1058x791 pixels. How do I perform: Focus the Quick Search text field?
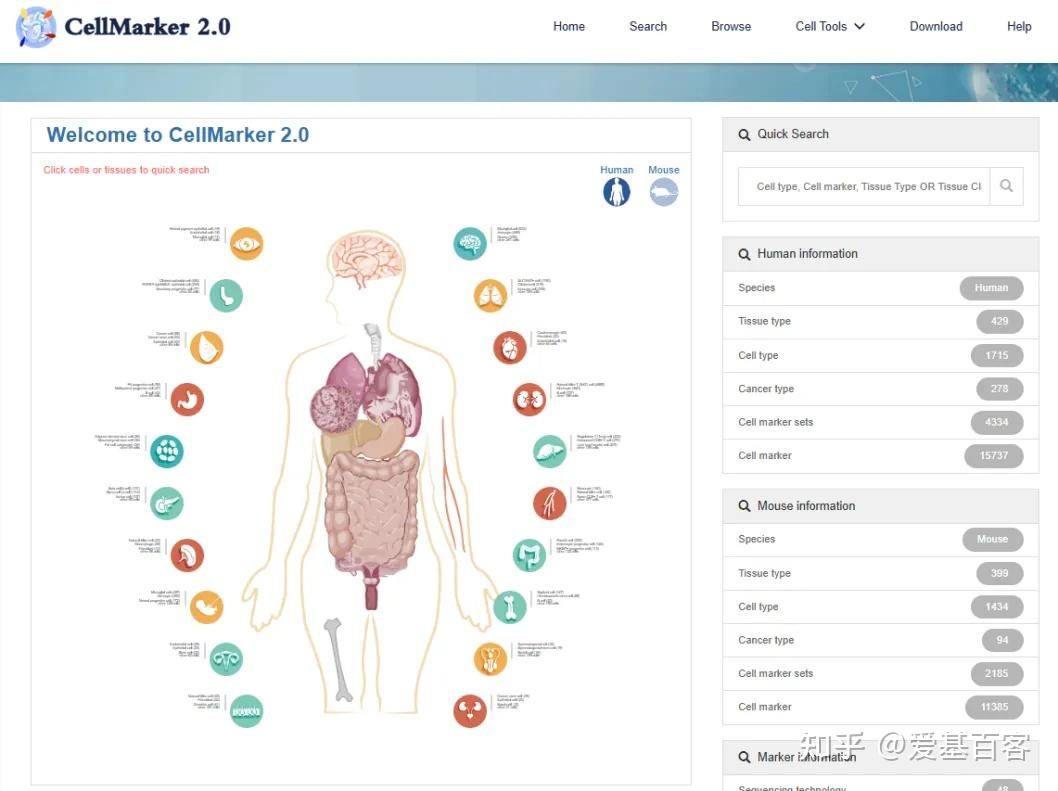864,186
